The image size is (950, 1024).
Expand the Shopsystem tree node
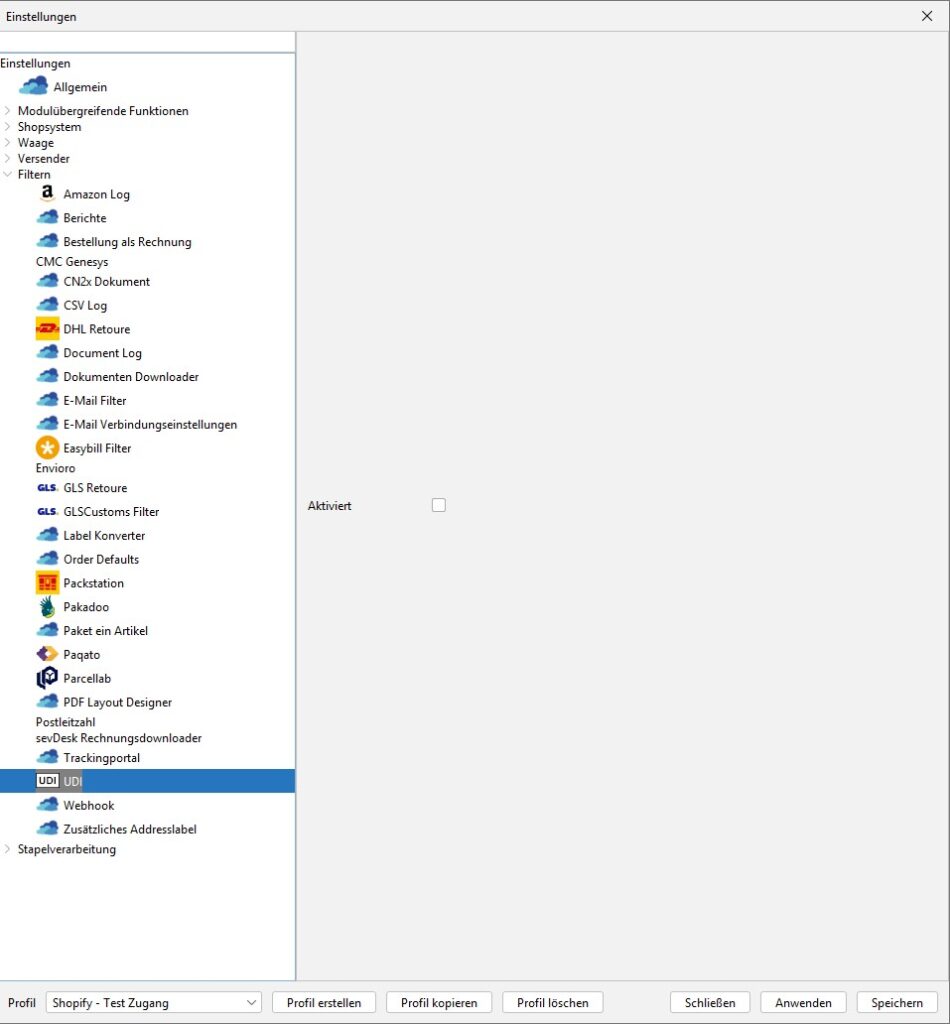[8, 127]
